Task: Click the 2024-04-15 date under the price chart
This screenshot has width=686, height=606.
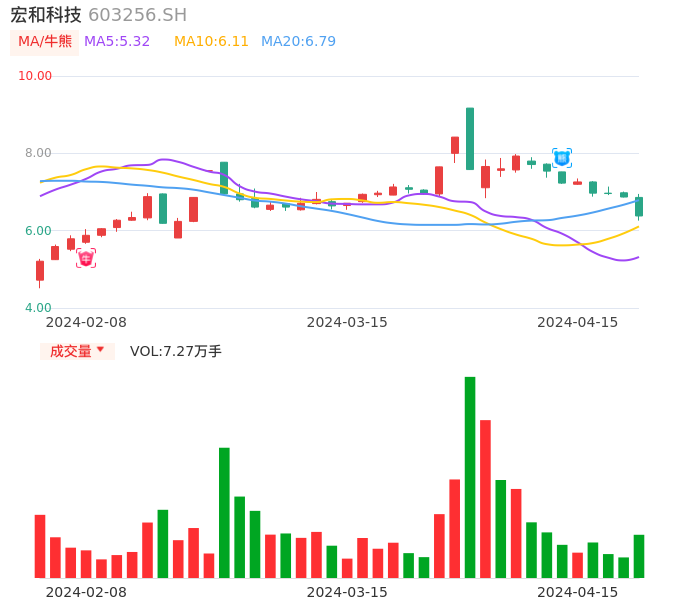Action: (578, 322)
